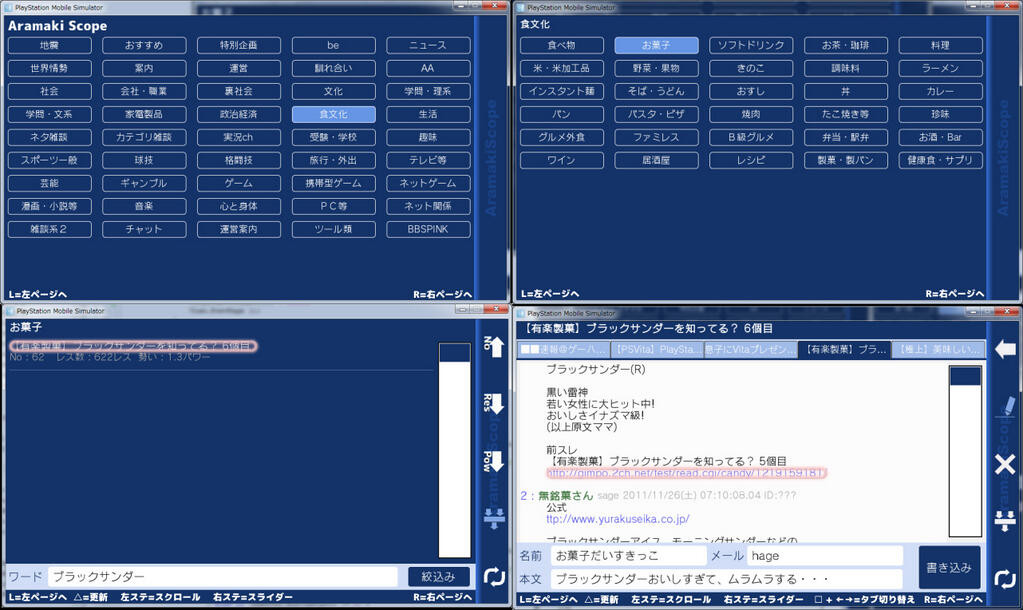The width and height of the screenshot is (1023, 610).
Task: Click the 絞込み filter button
Action: pos(439,577)
